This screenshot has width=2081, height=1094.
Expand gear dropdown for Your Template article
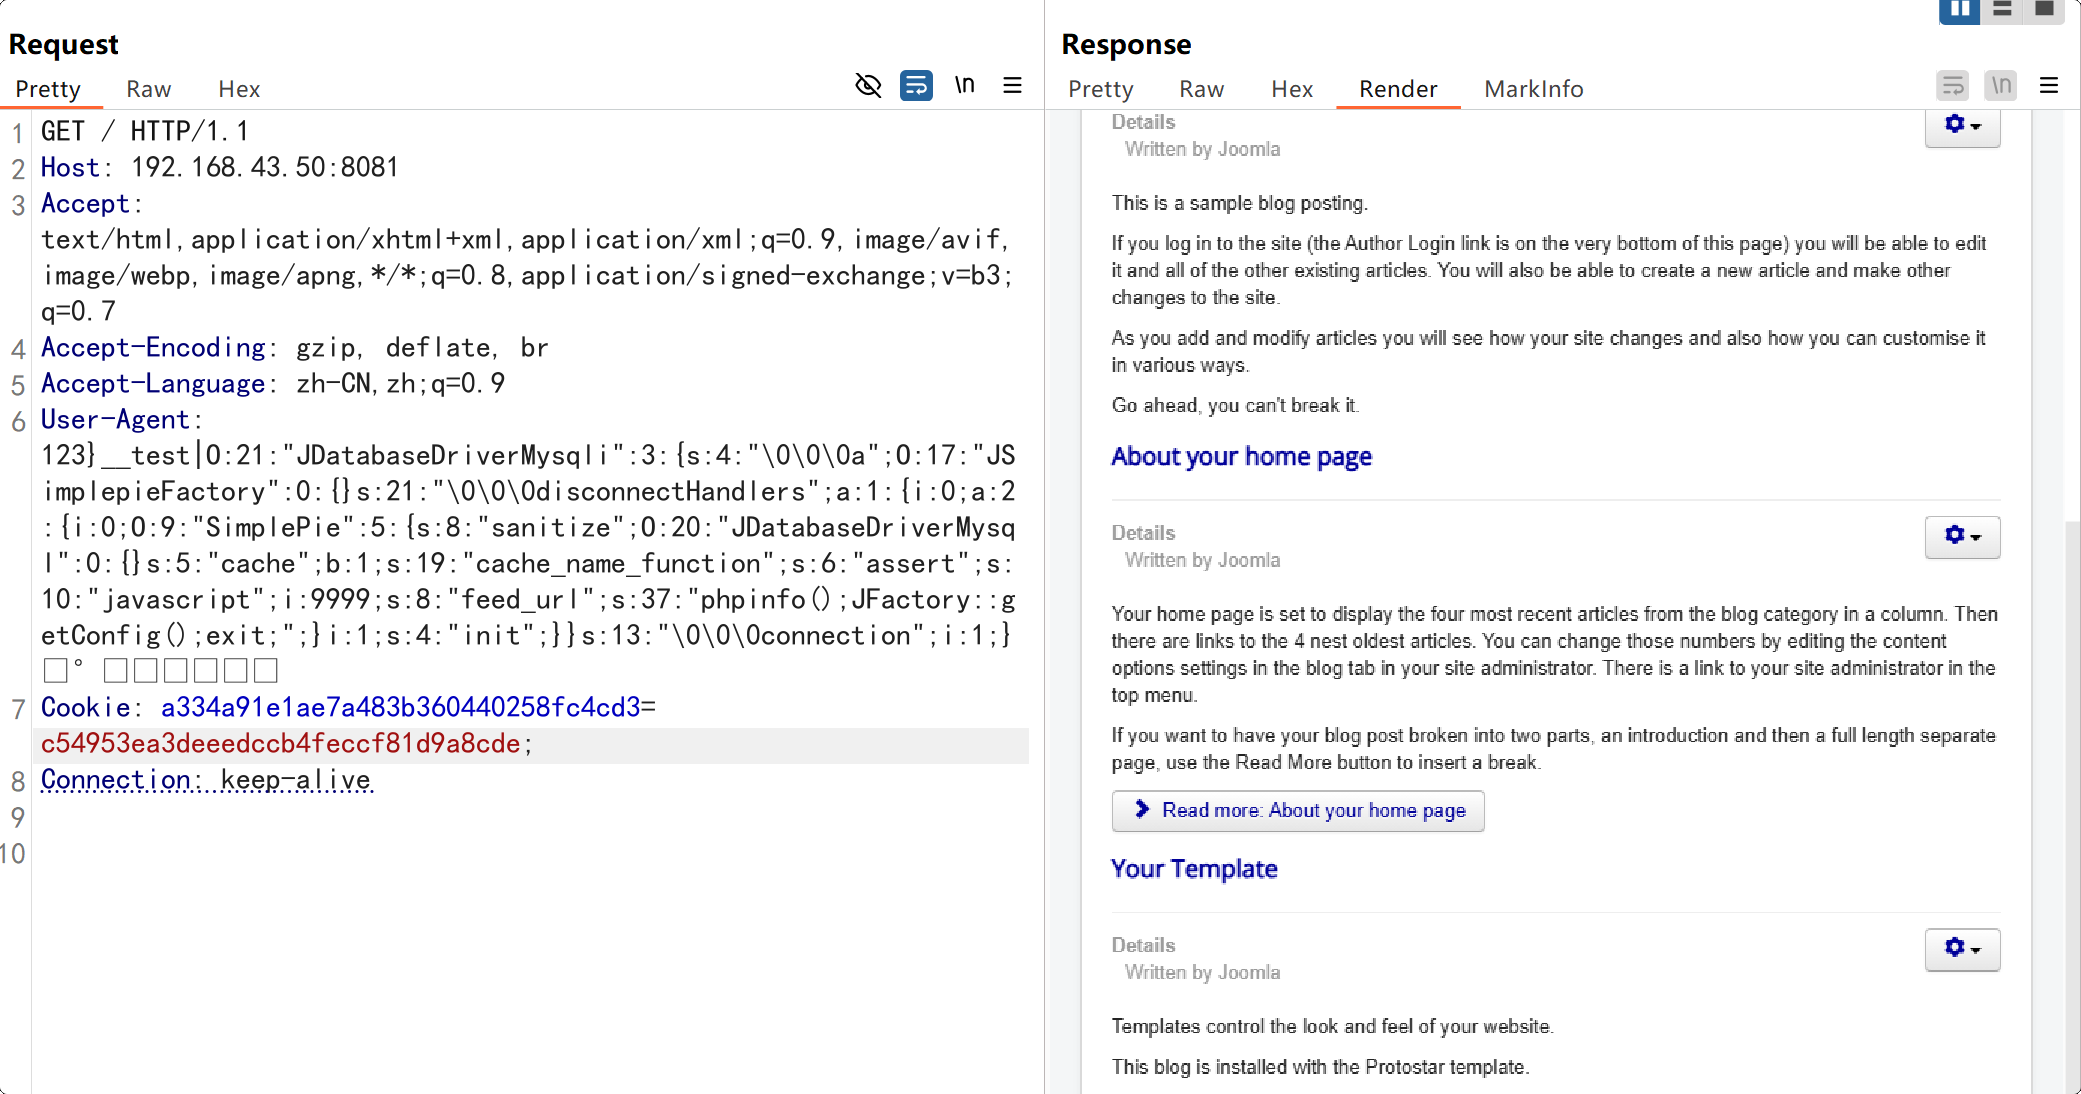1962,949
